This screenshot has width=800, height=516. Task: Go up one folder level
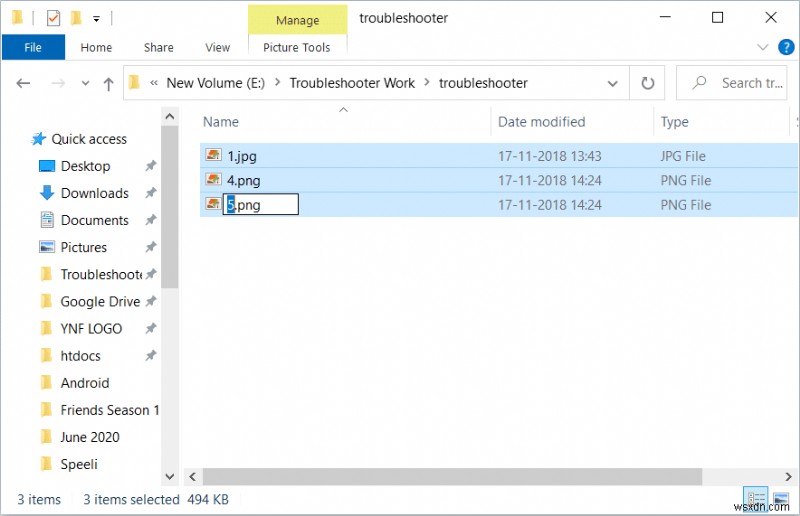coord(108,83)
